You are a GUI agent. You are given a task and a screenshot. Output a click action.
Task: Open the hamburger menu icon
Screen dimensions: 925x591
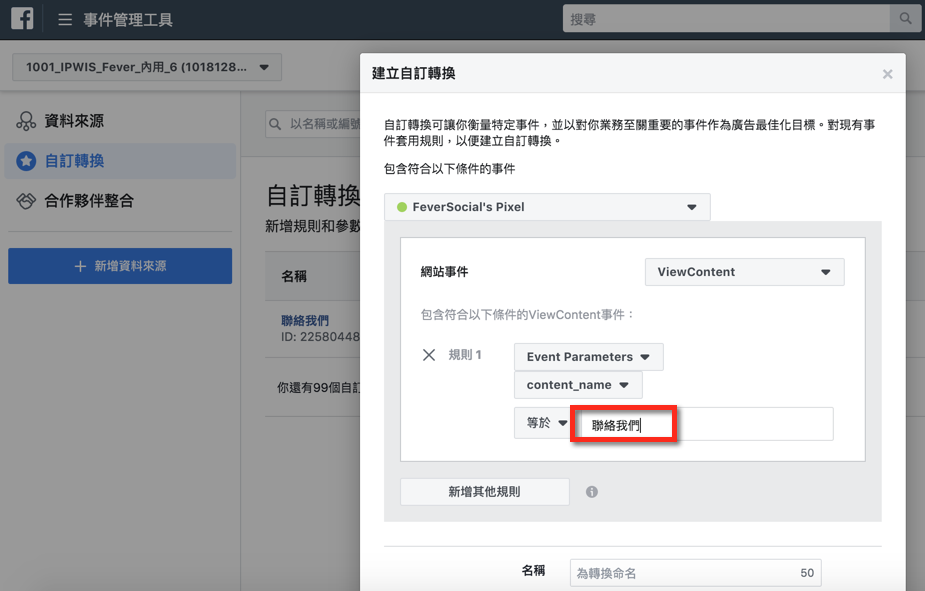pyautogui.click(x=65, y=19)
